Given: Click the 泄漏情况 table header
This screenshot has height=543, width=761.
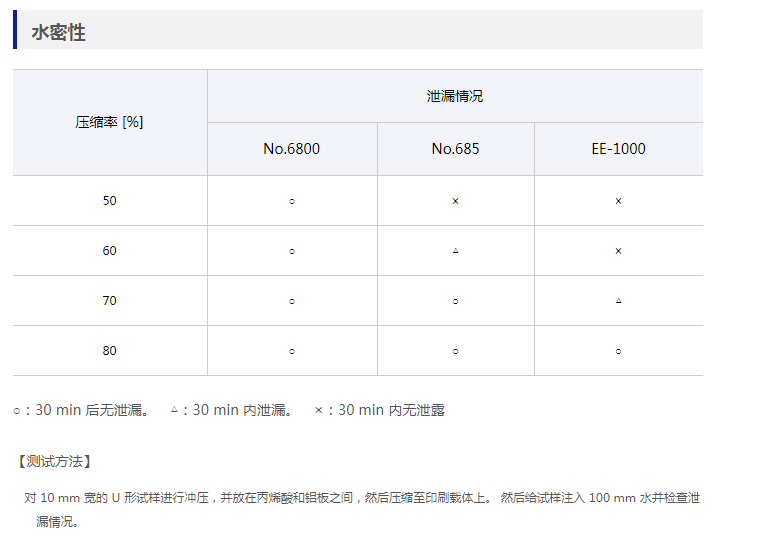Looking at the screenshot, I should [455, 96].
